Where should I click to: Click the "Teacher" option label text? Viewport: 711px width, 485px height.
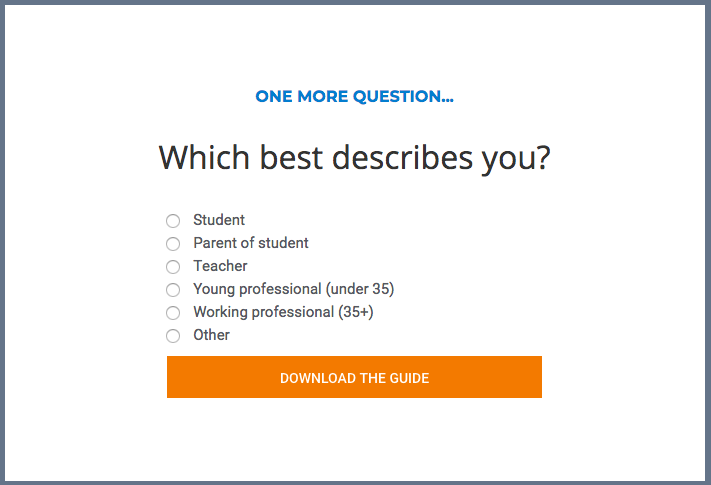220,266
